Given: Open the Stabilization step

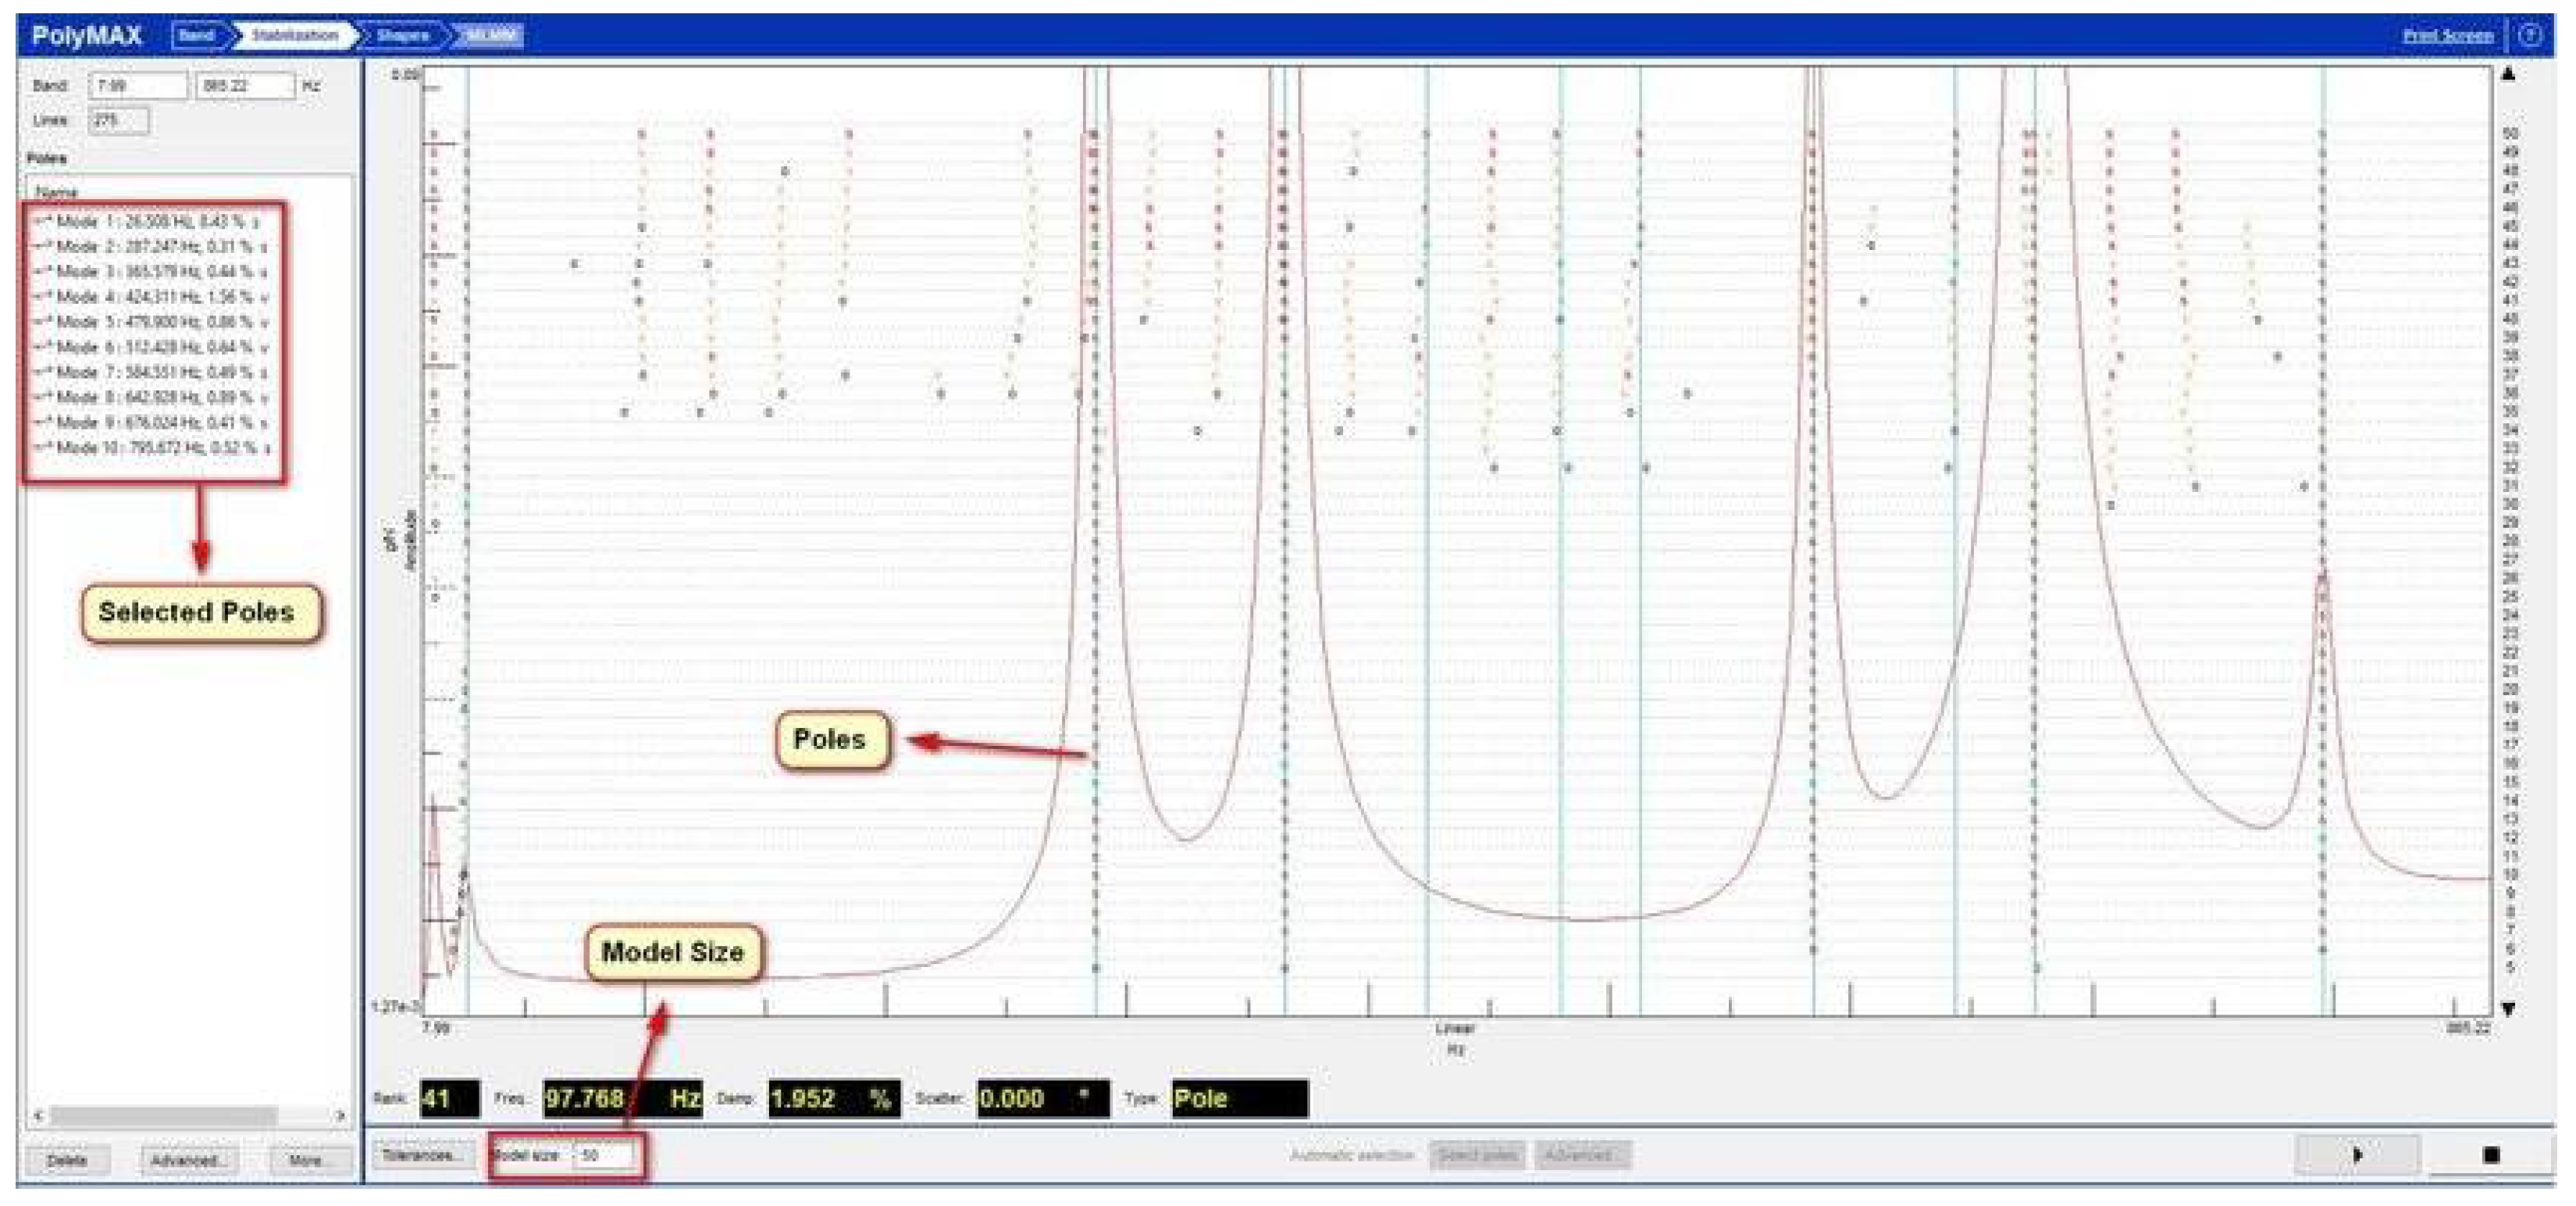Looking at the screenshot, I should click(294, 36).
